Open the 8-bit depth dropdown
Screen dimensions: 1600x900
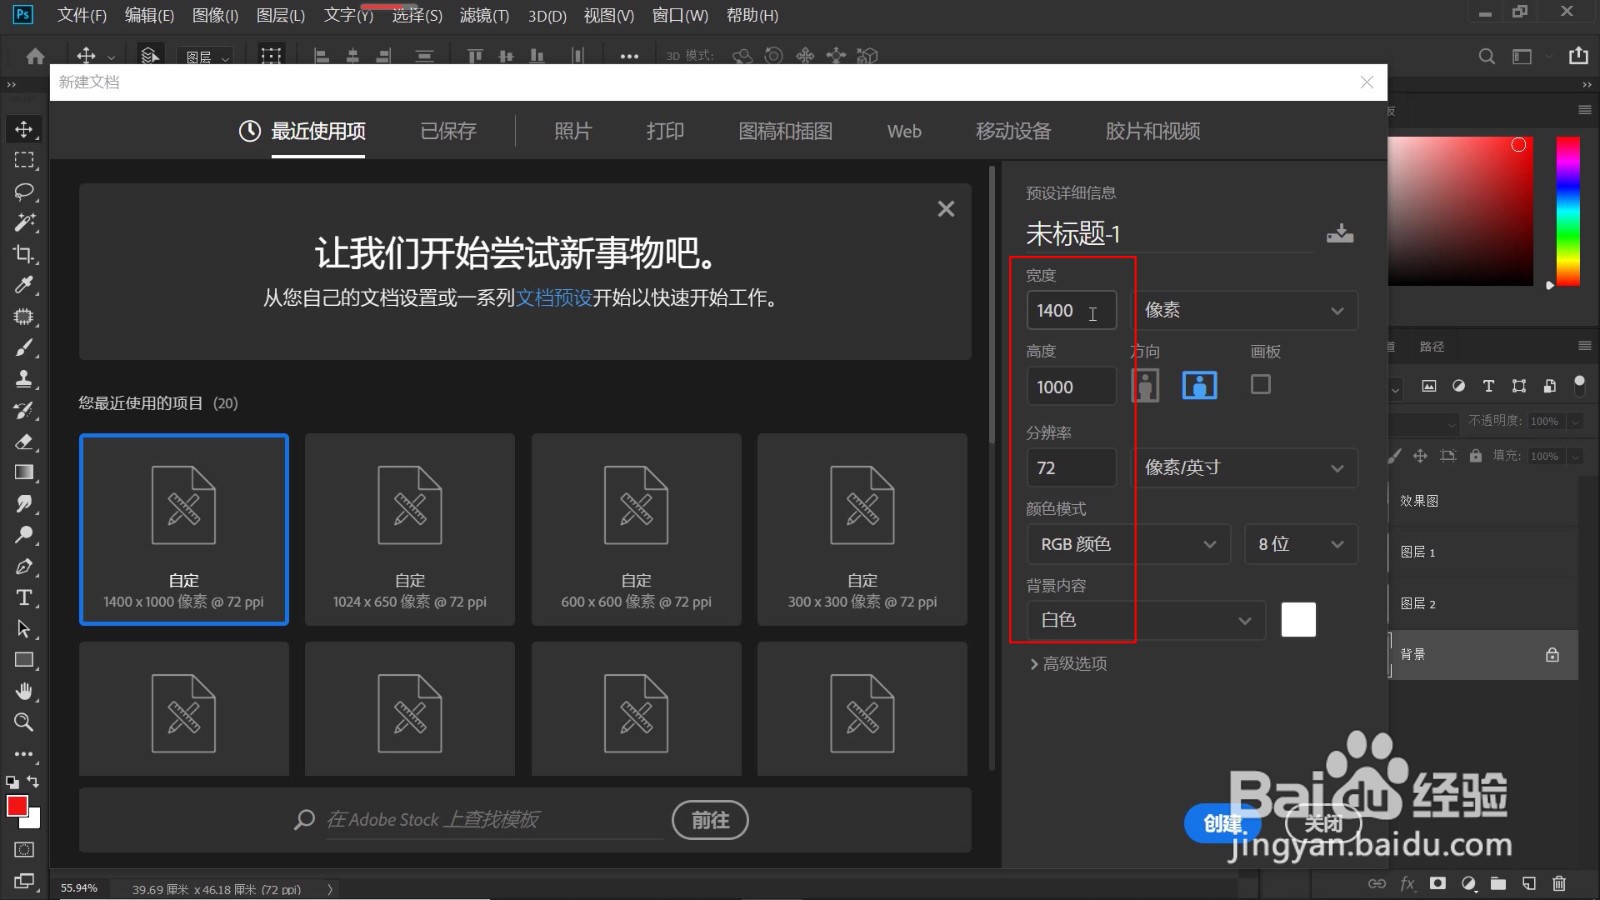(1301, 544)
